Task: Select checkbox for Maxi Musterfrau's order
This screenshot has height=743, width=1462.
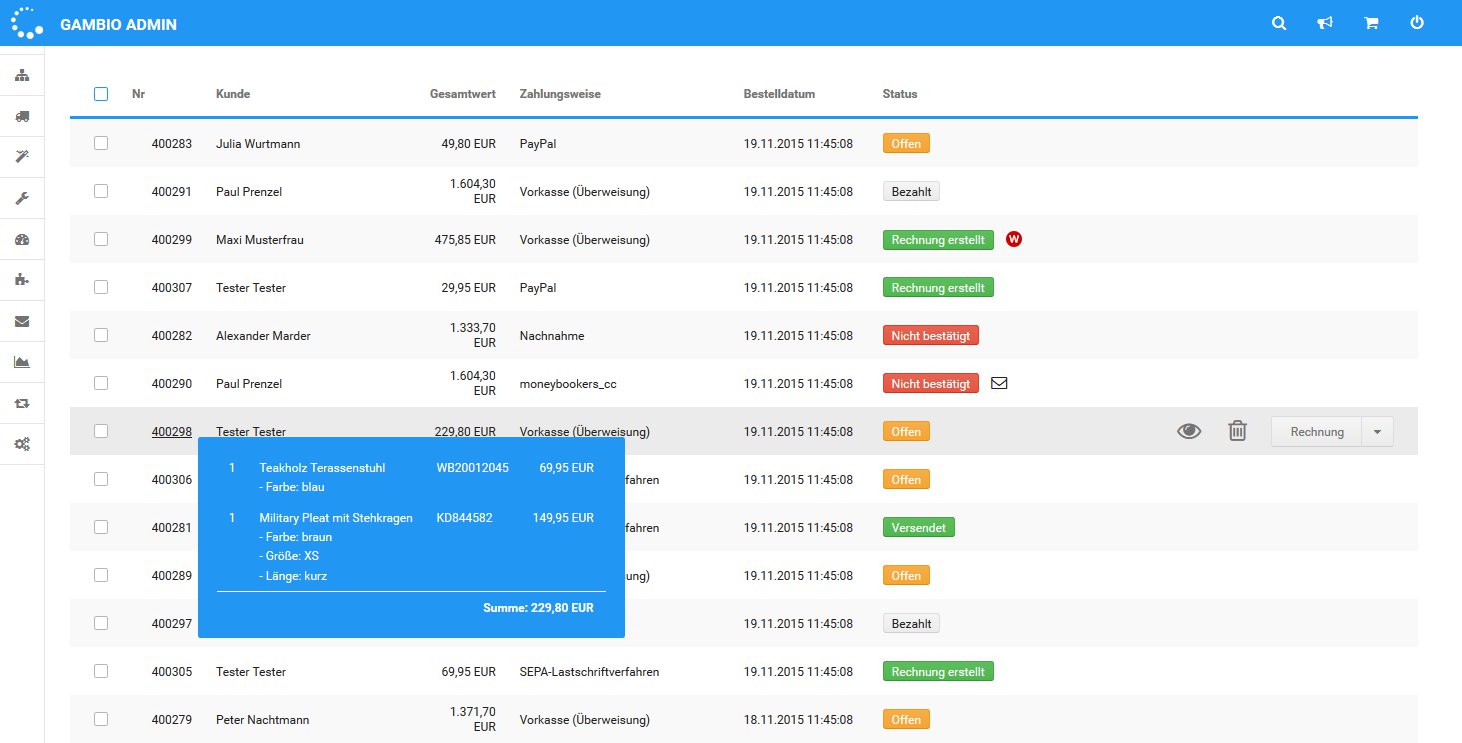Action: coord(101,239)
